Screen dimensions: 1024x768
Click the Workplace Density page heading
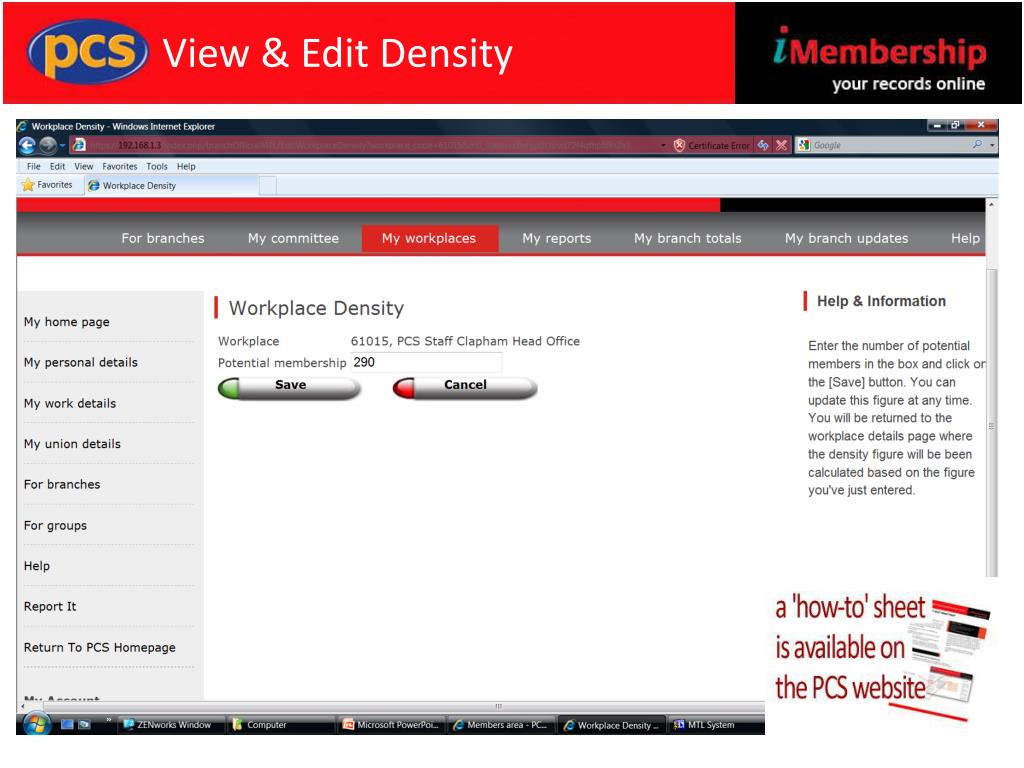(x=316, y=308)
